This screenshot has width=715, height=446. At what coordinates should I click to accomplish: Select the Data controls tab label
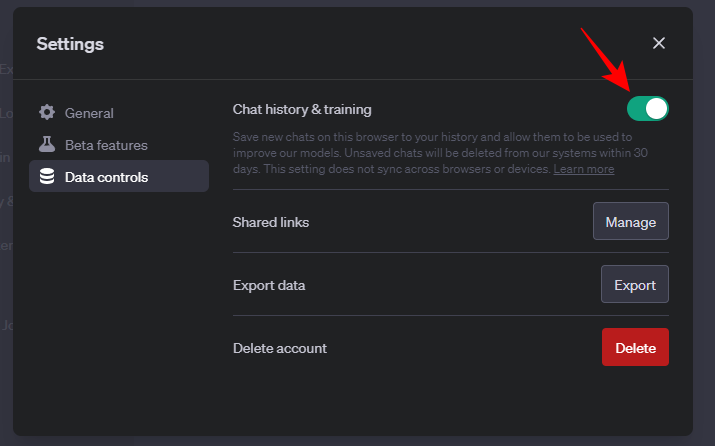click(106, 177)
